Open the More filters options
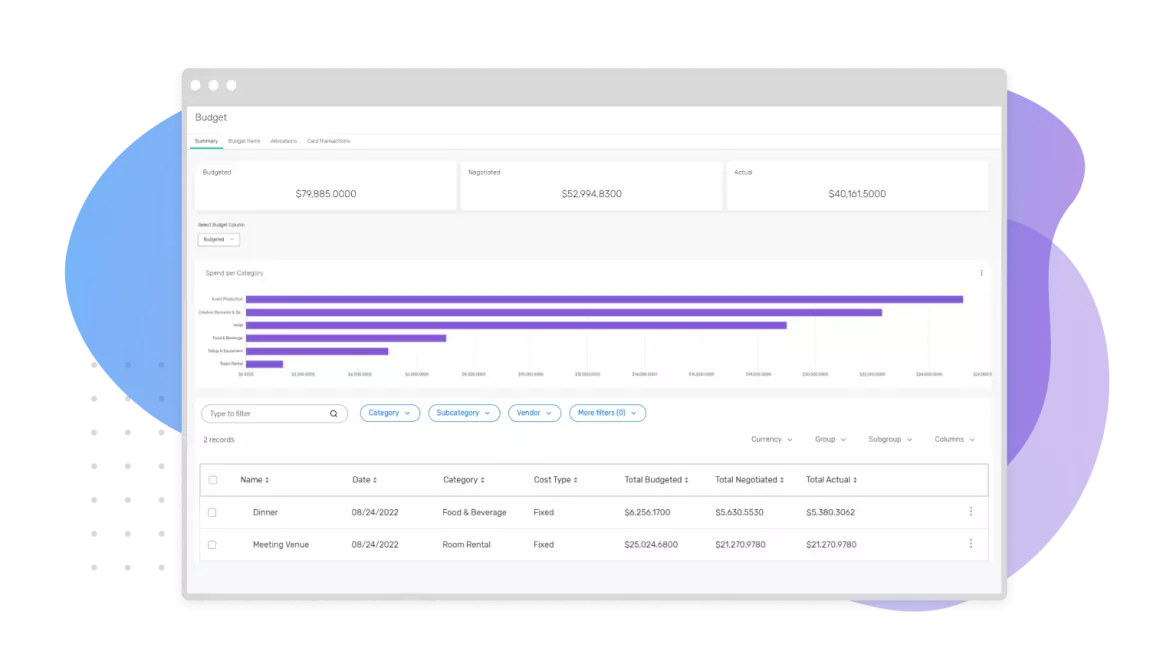Viewport: 1150px width, 648px height. 607,413
